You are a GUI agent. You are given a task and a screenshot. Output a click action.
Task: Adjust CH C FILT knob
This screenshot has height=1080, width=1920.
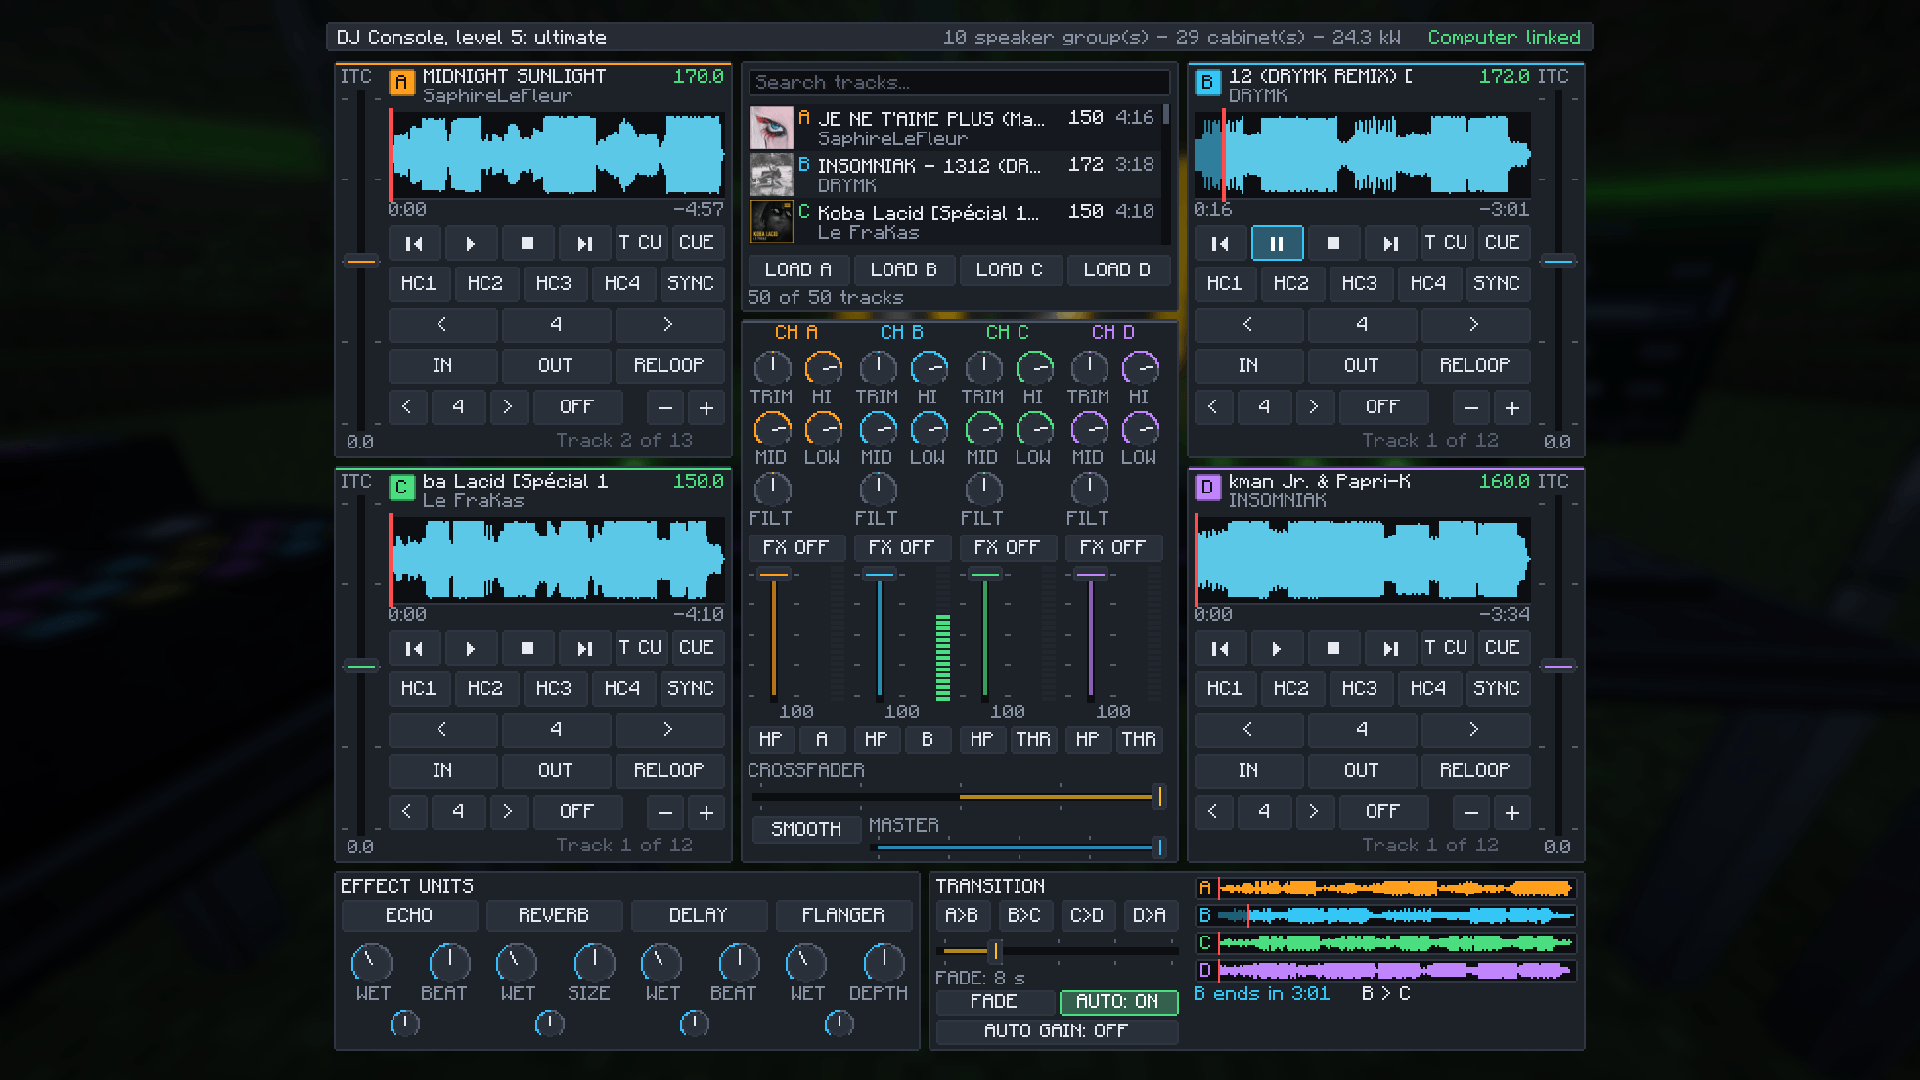click(984, 489)
